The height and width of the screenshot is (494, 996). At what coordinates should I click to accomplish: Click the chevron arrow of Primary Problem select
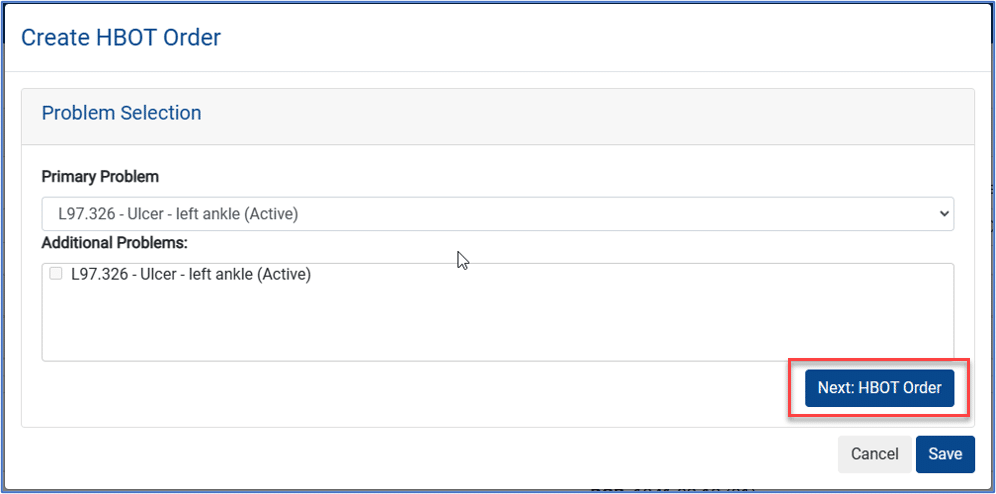click(943, 214)
